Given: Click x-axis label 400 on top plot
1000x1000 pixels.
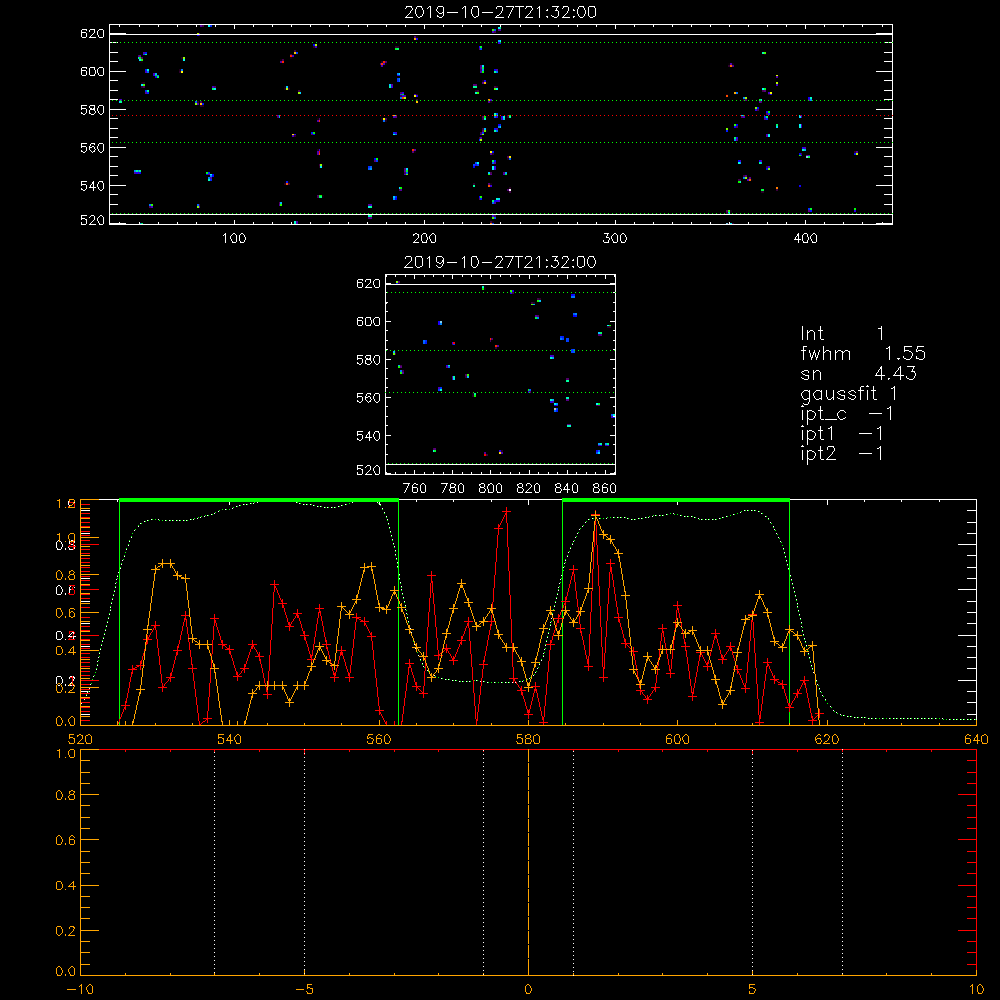Looking at the screenshot, I should (805, 239).
